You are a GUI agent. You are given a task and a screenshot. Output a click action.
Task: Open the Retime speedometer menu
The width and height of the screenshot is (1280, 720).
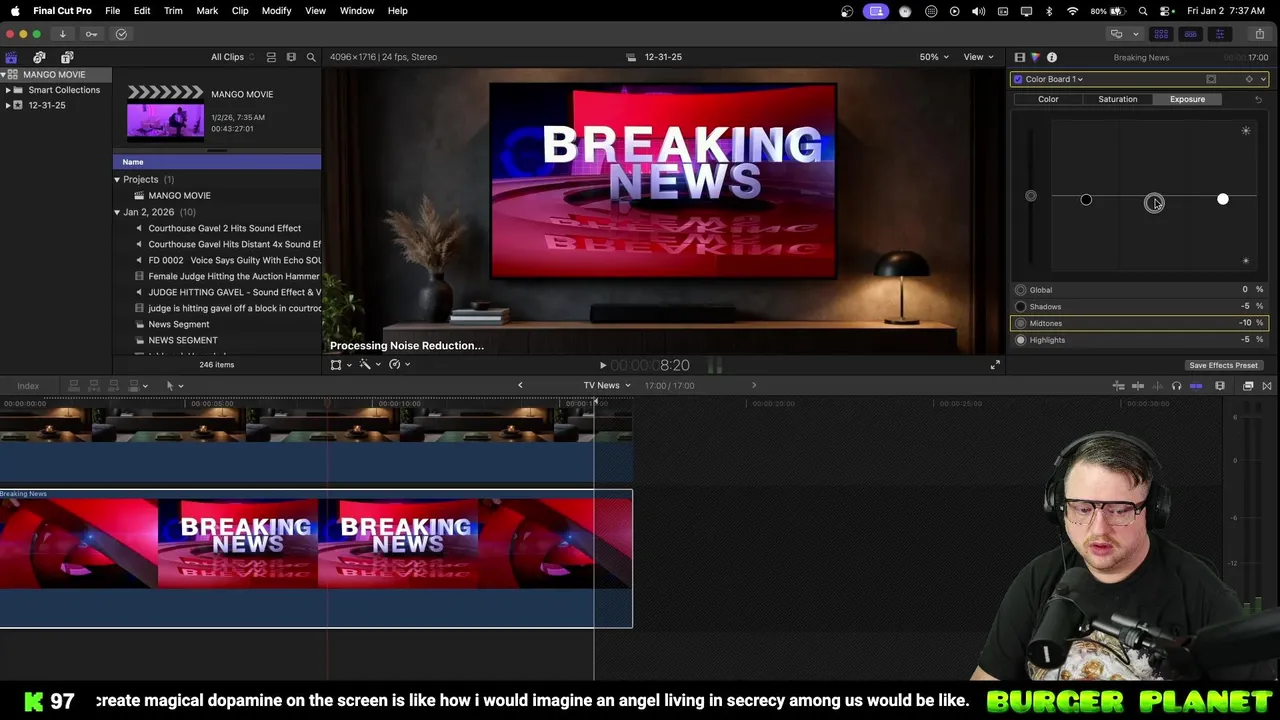point(399,365)
